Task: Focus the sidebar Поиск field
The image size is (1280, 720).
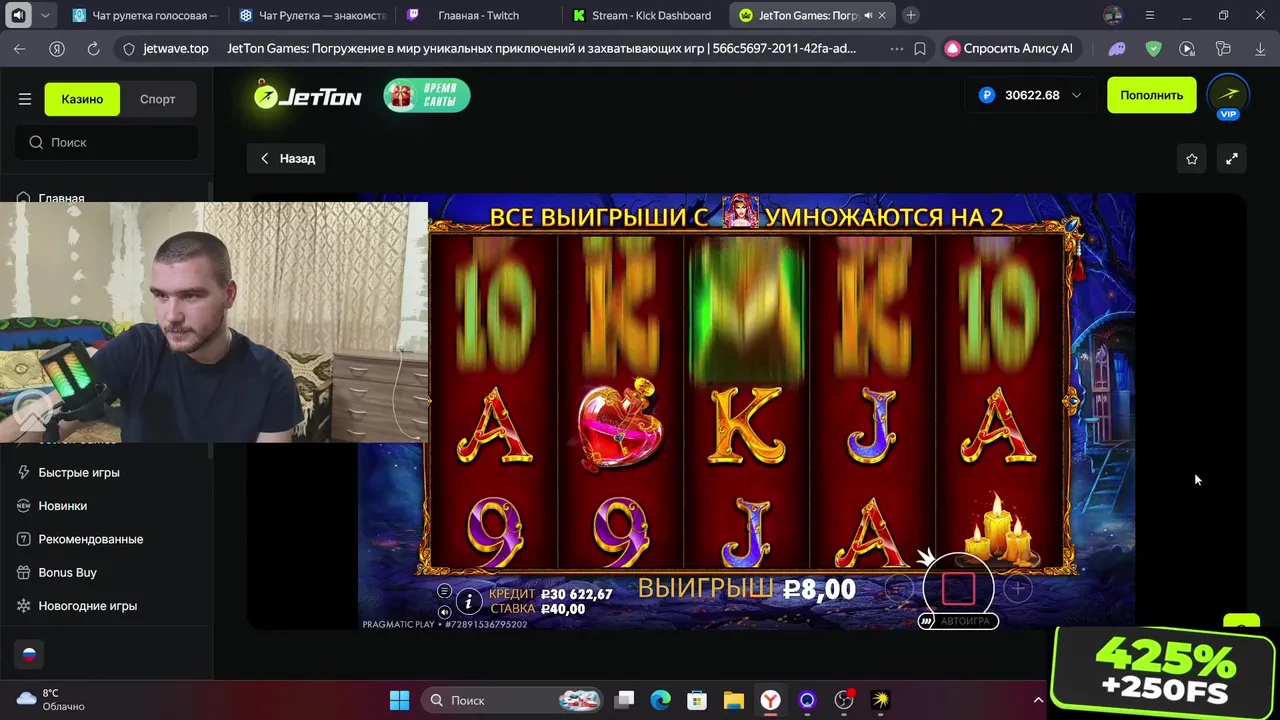Action: coord(106,142)
